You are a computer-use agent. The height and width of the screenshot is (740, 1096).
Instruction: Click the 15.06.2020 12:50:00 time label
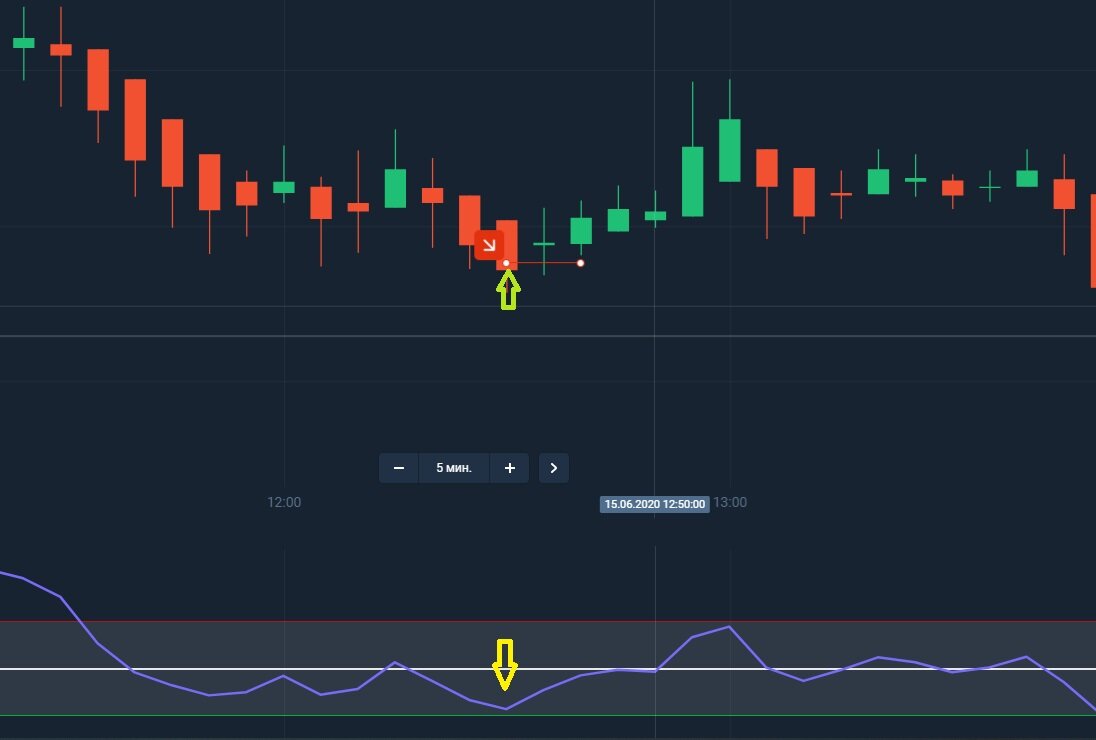pyautogui.click(x=654, y=505)
